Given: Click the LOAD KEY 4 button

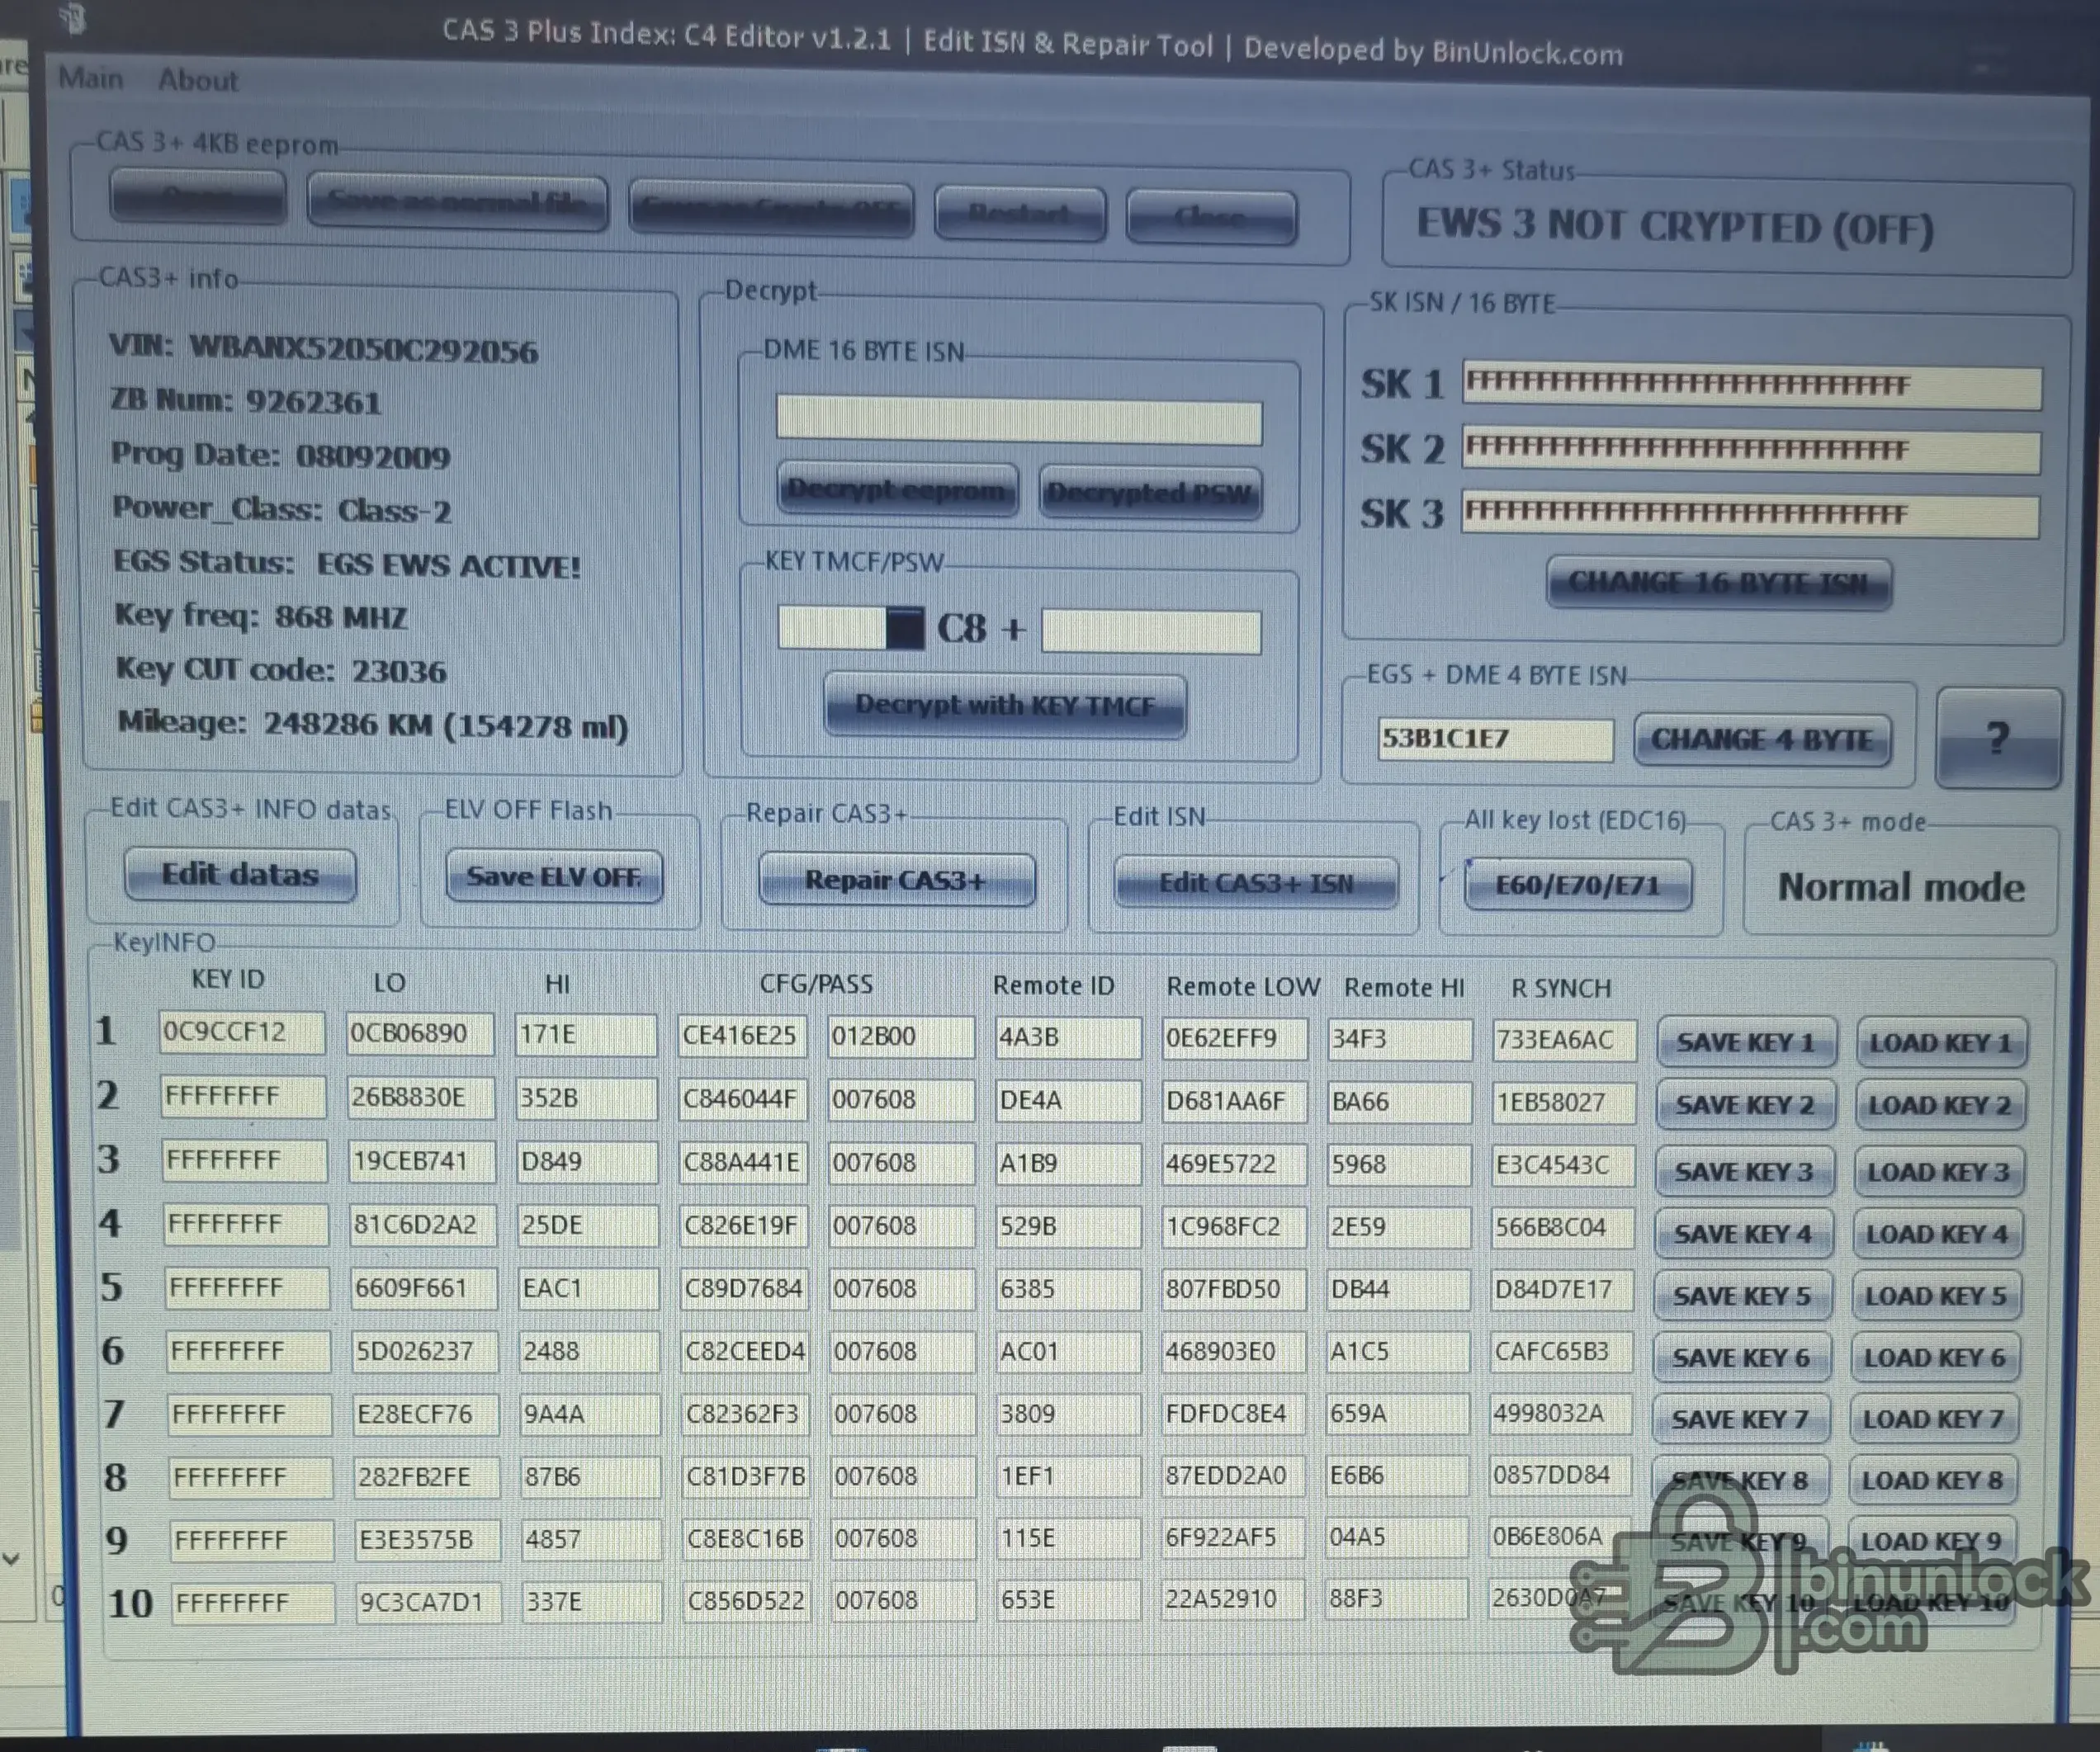Looking at the screenshot, I should (1937, 1234).
